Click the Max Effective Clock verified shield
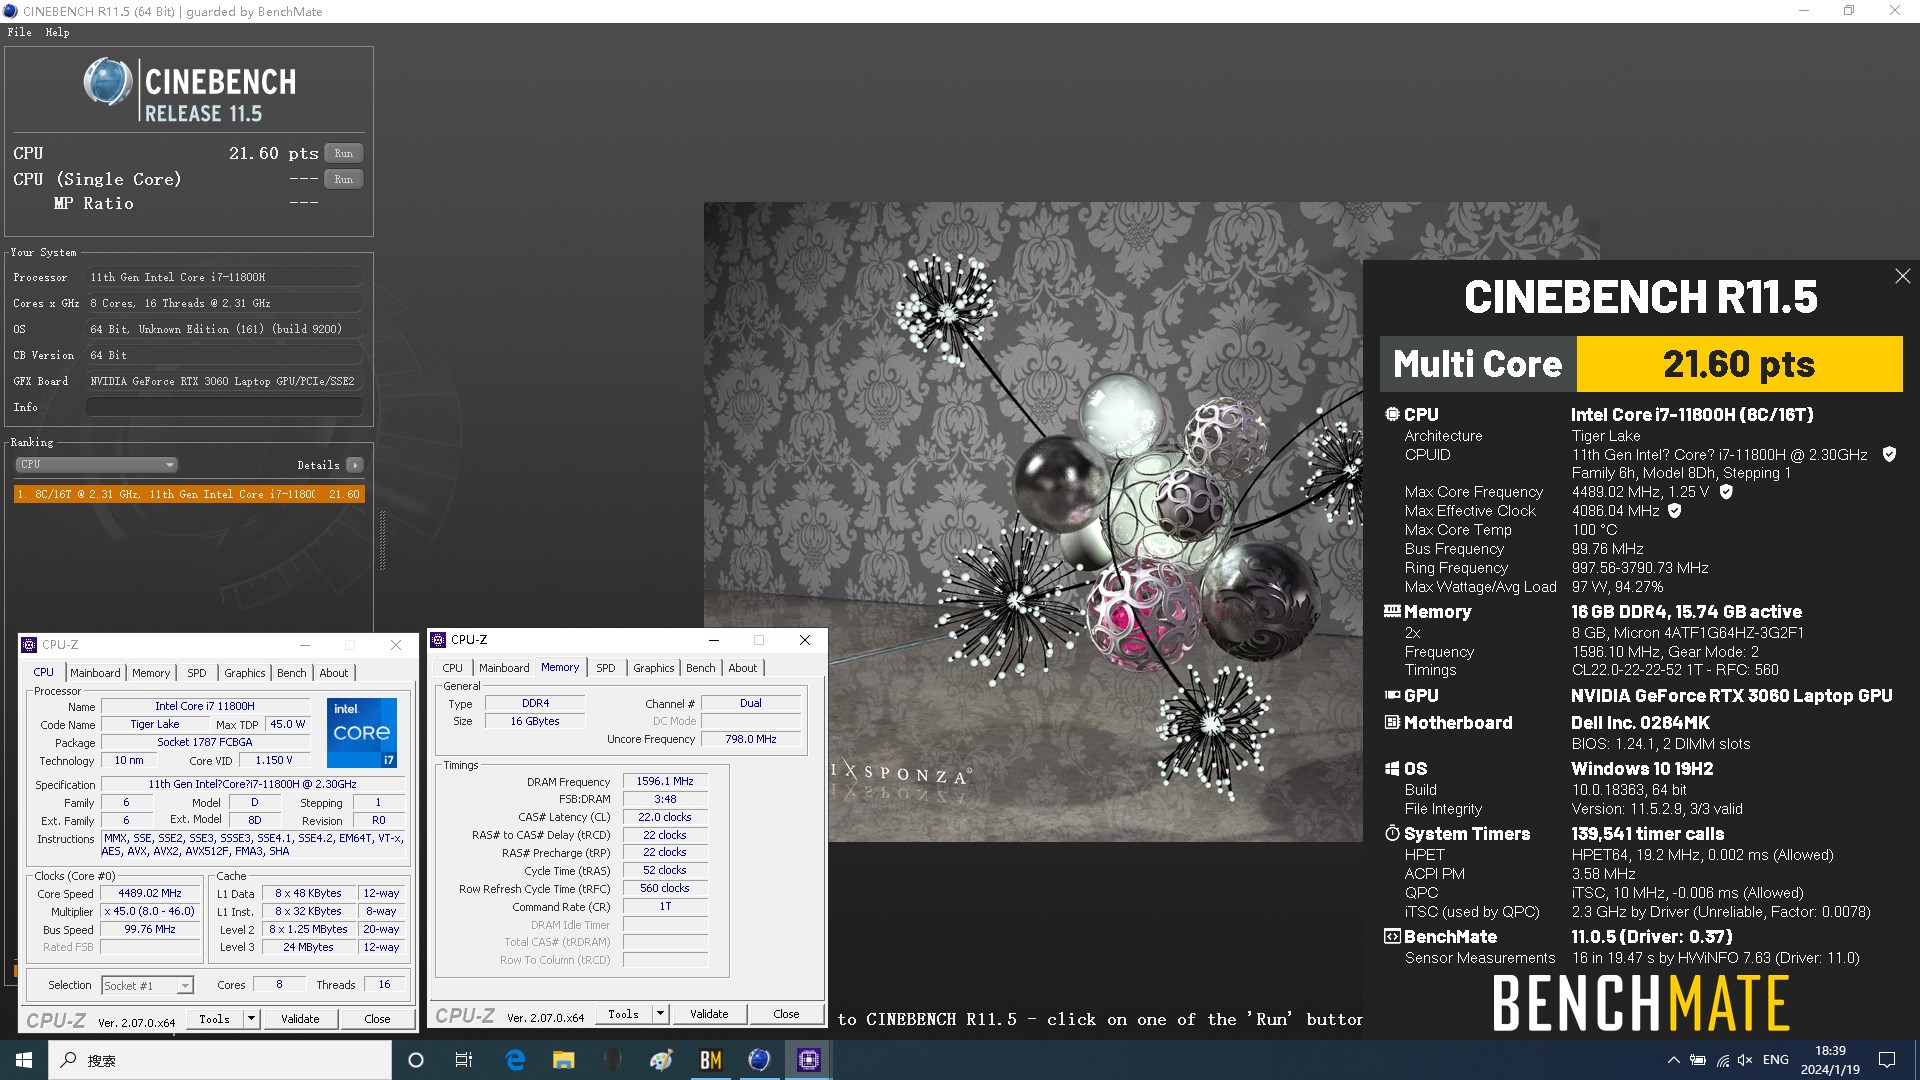Screen dimensions: 1920x1080 [1675, 511]
